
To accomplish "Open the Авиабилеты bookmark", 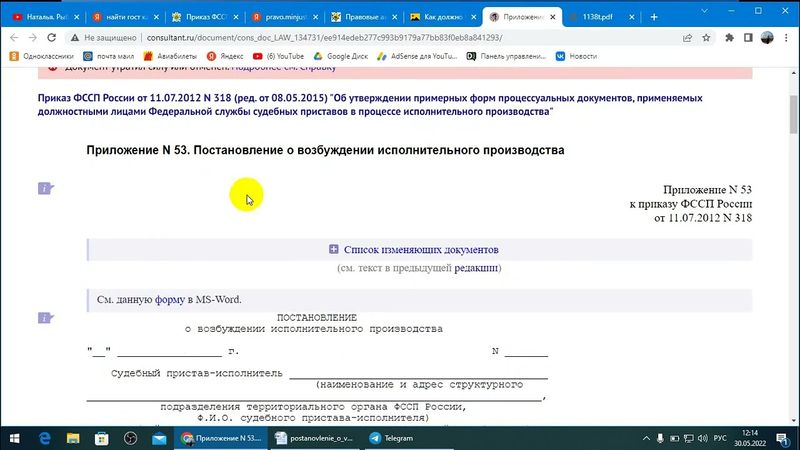I will tap(170, 56).
